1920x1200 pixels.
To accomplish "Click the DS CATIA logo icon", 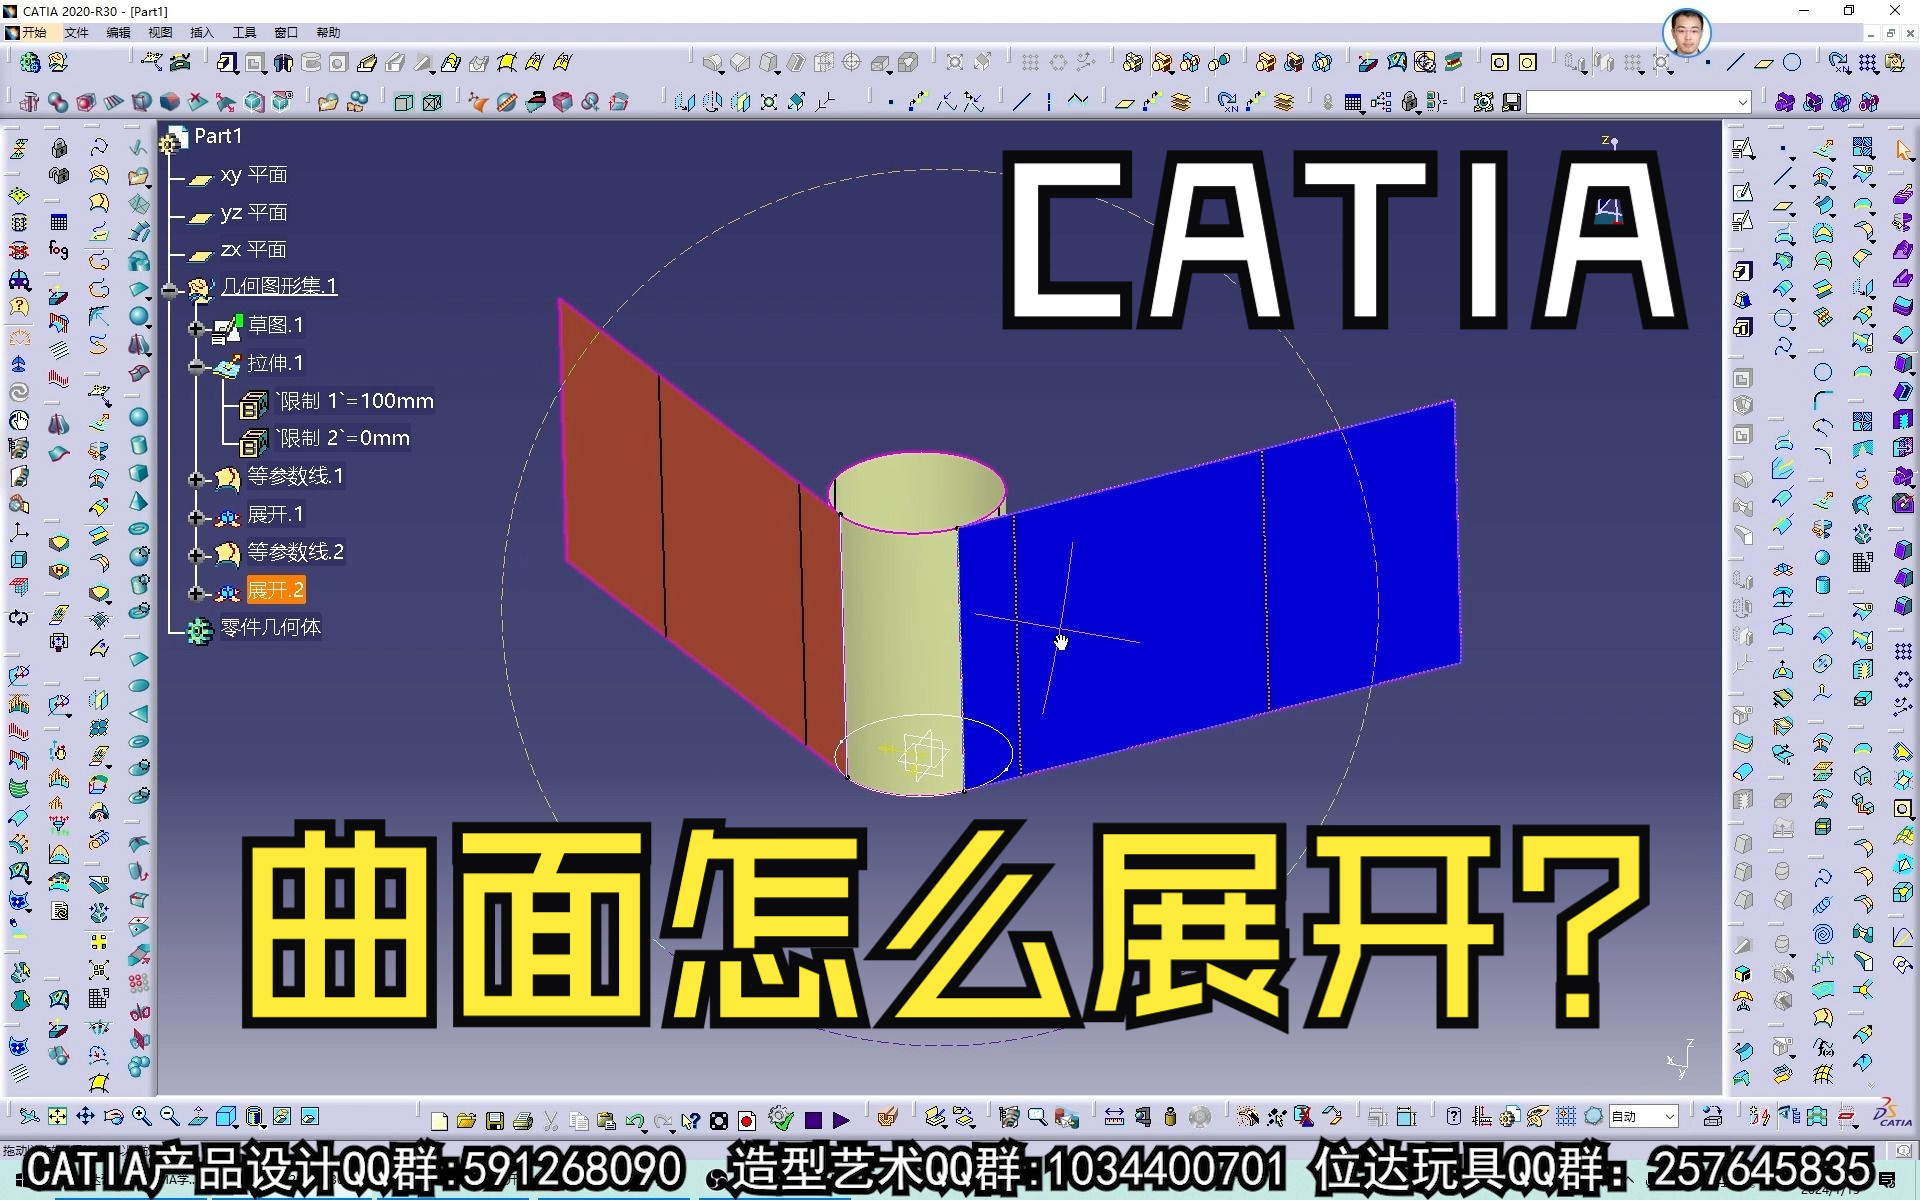I will tap(1891, 1114).
